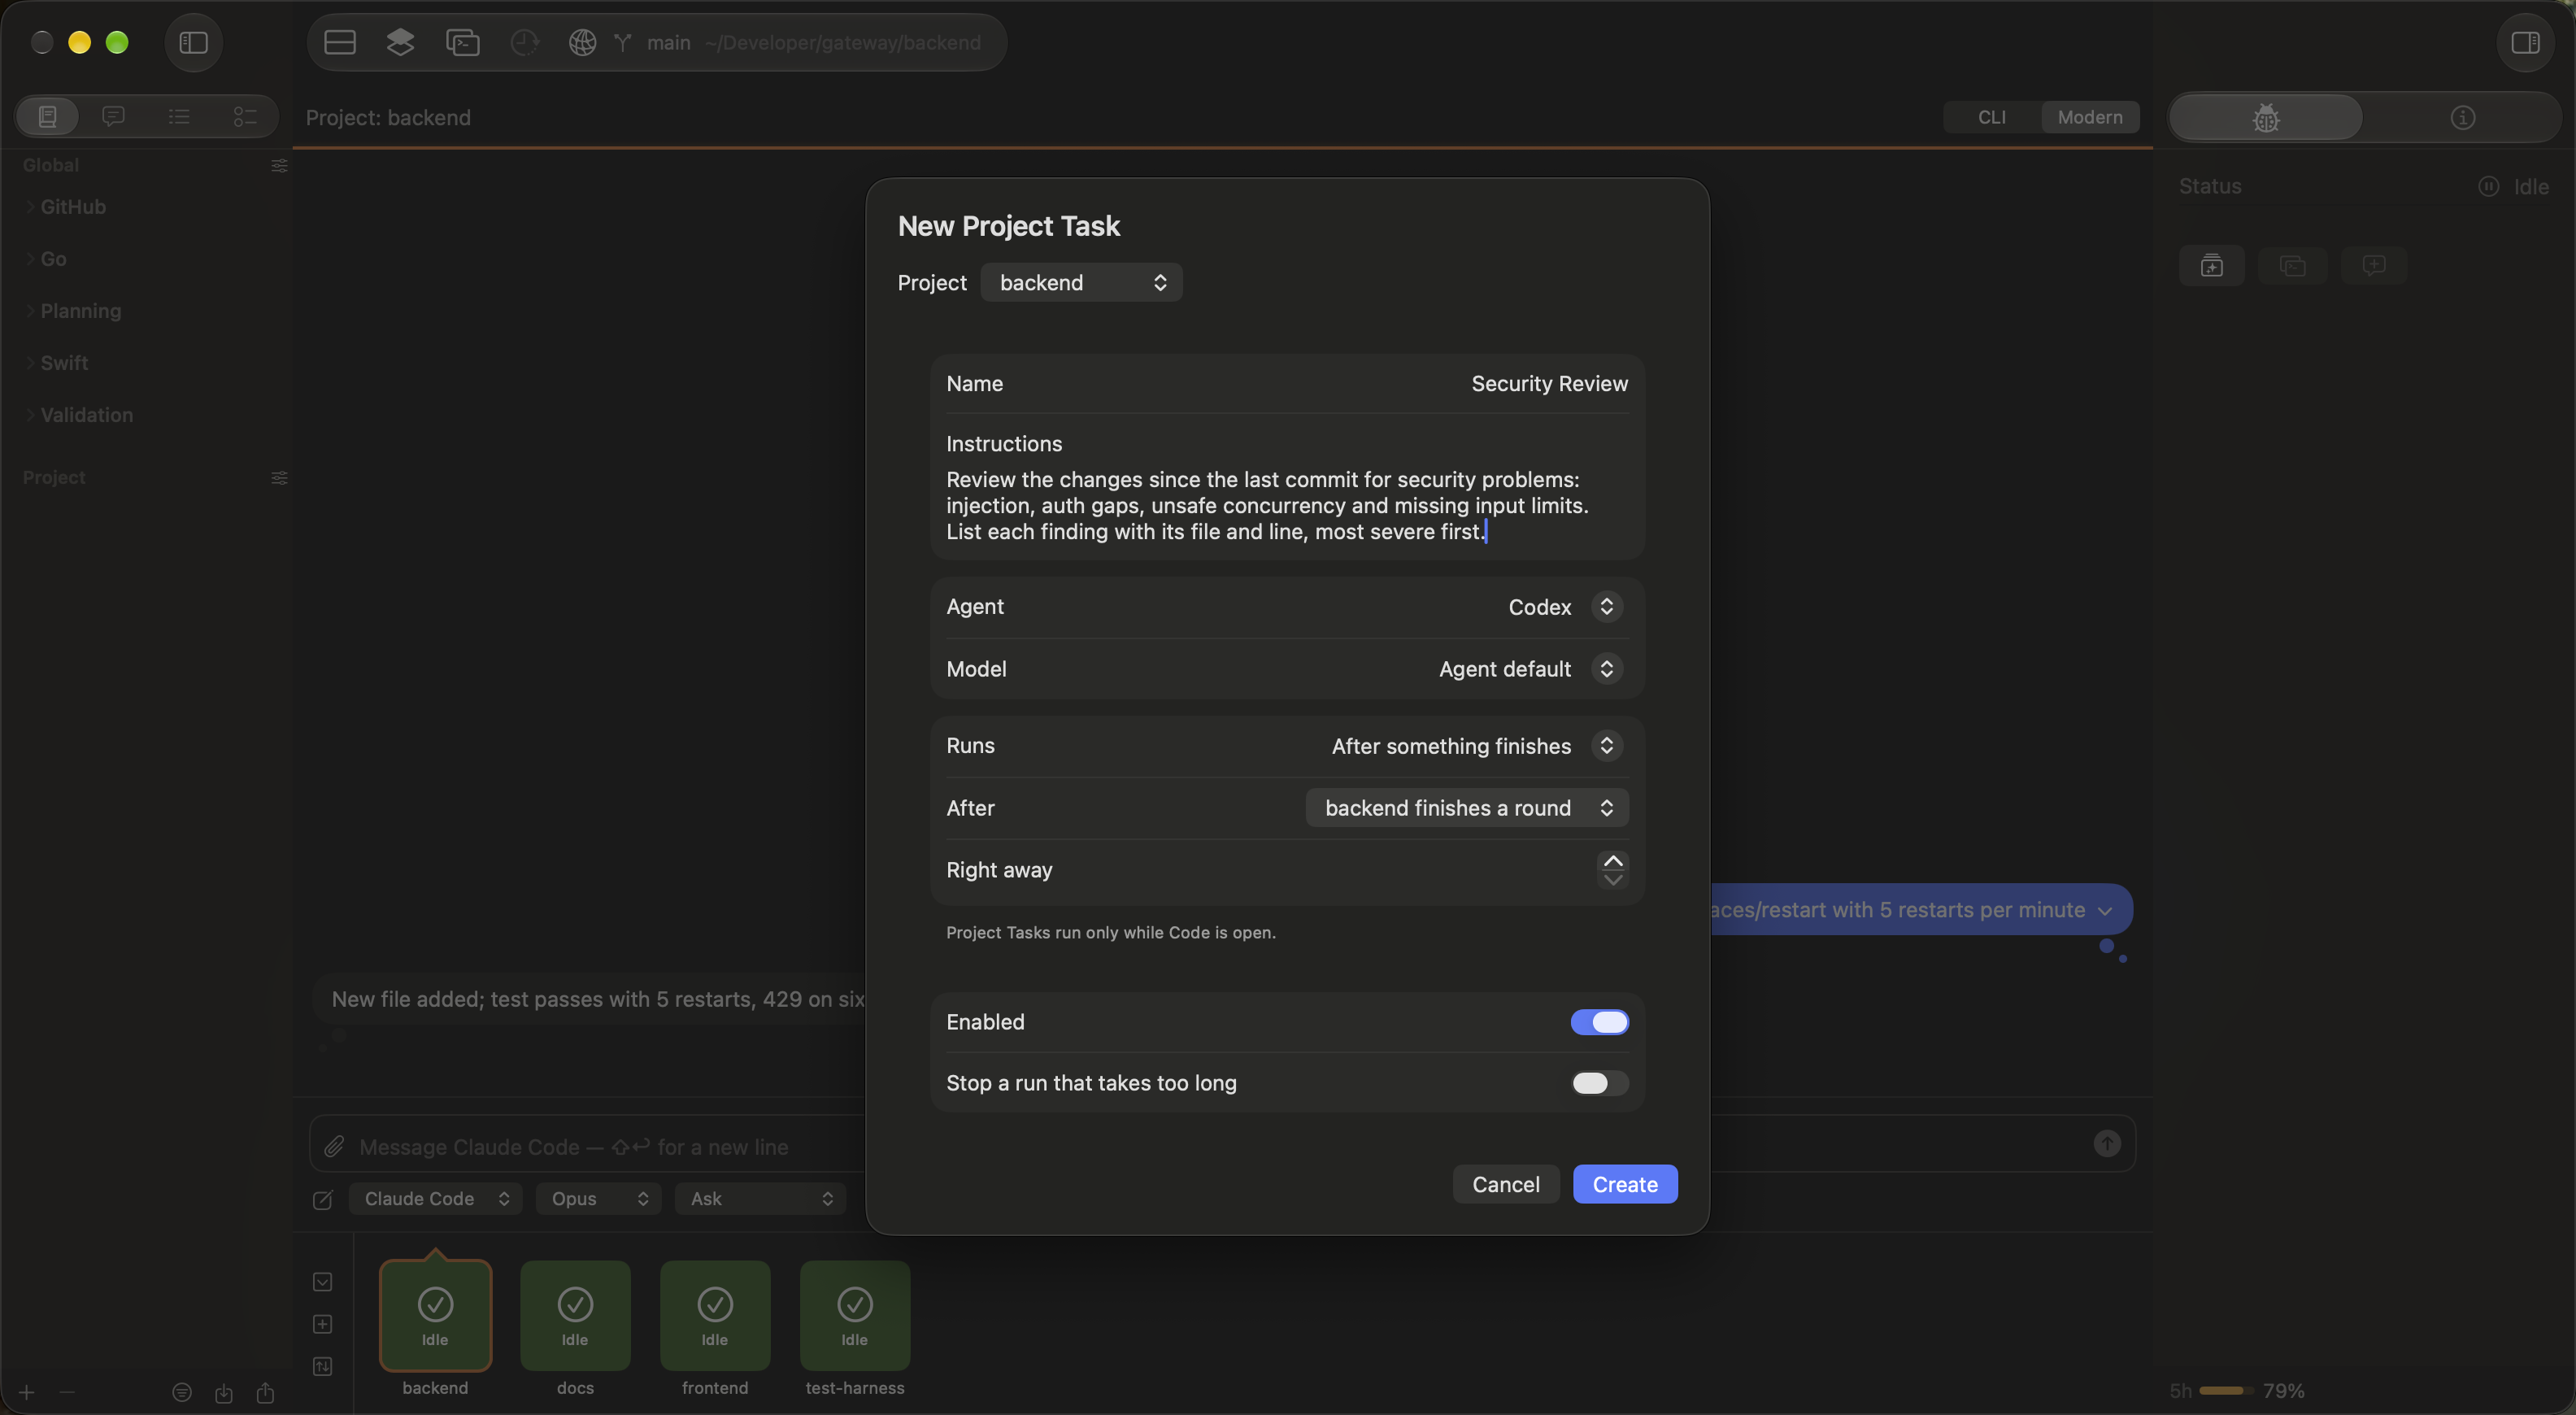Click the Global section settings sliders icon
The width and height of the screenshot is (2576, 1415).
(x=279, y=165)
